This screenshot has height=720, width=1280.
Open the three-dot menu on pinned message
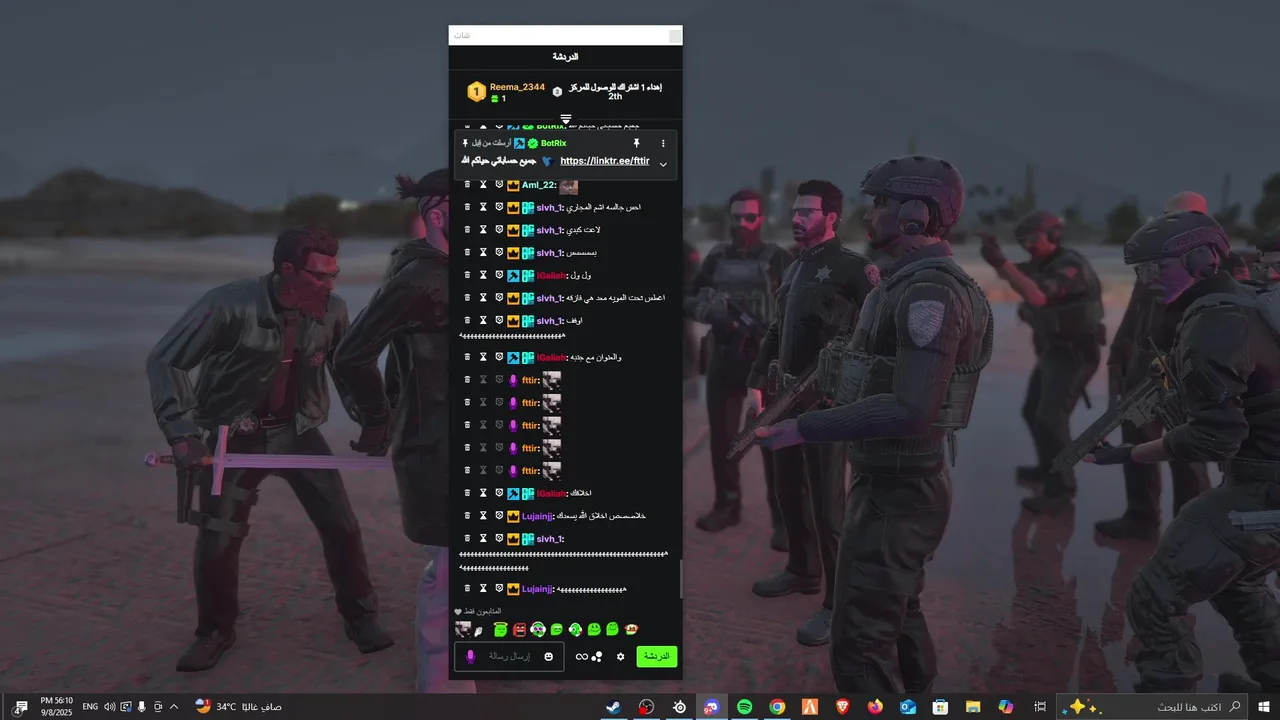662,144
